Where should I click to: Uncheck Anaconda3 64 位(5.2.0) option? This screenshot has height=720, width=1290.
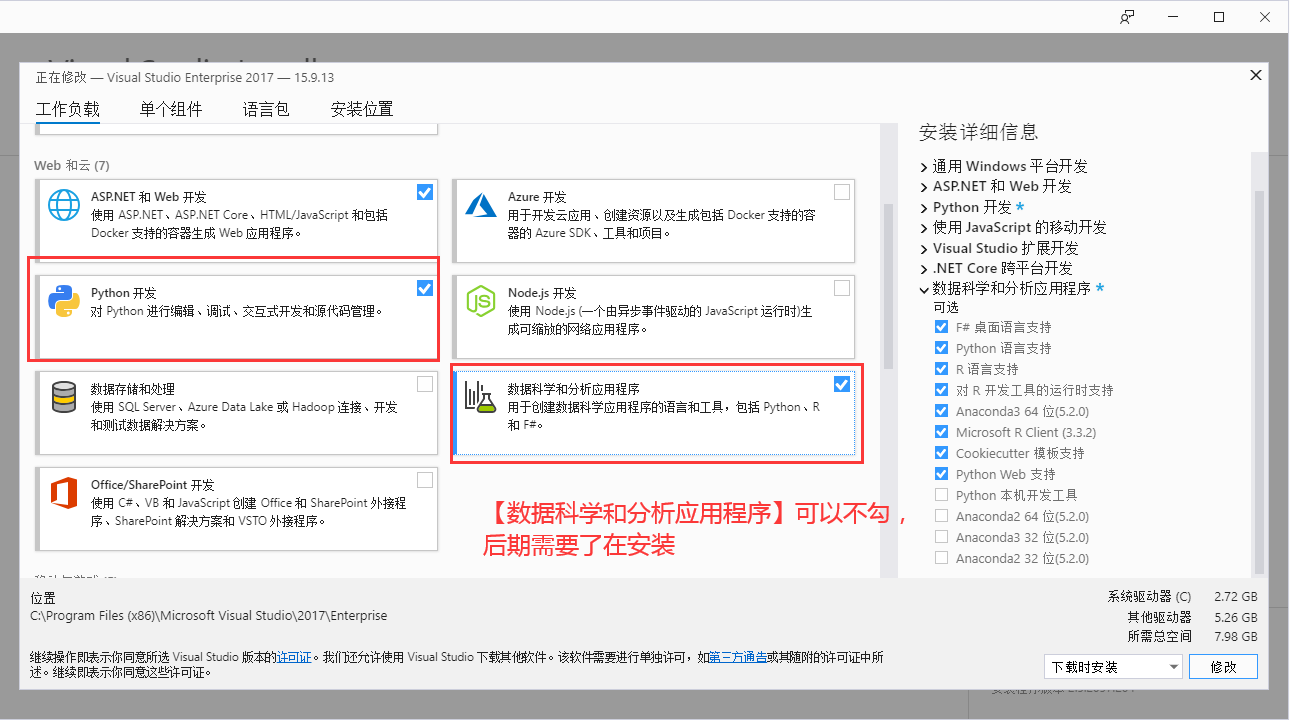tap(941, 411)
